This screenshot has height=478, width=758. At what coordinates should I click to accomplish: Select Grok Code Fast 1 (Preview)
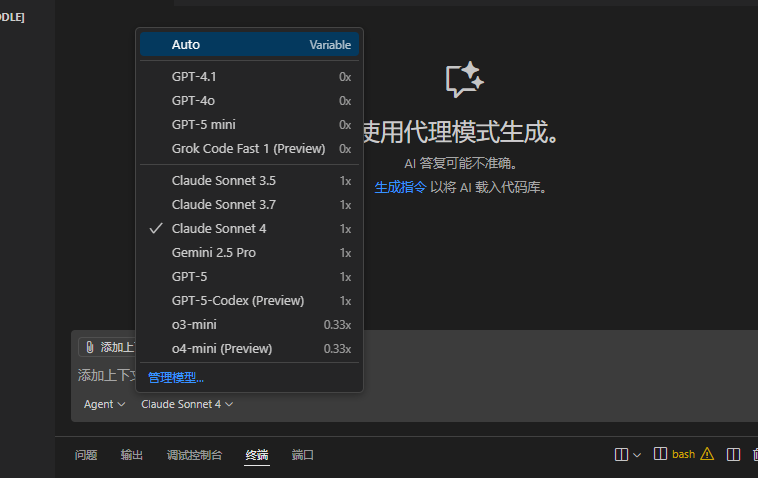tap(249, 148)
